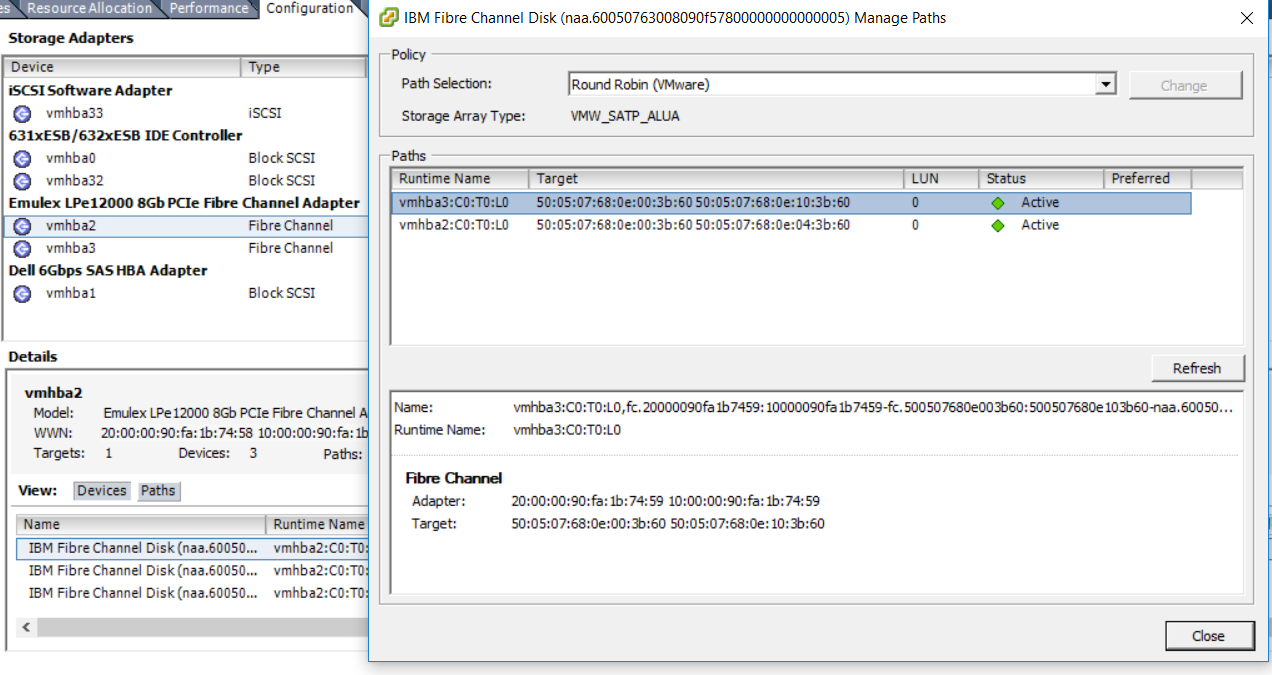Click the X to close Manage Paths window
This screenshot has width=1272, height=675.
point(1246,18)
